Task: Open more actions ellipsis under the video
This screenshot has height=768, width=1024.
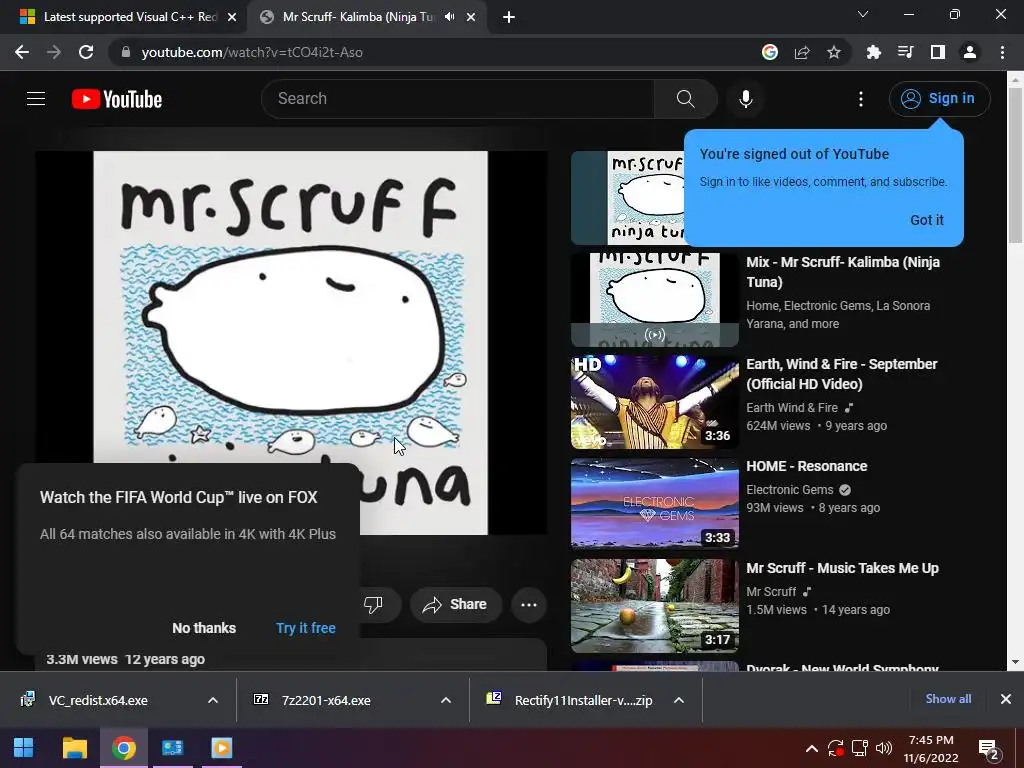Action: (529, 605)
